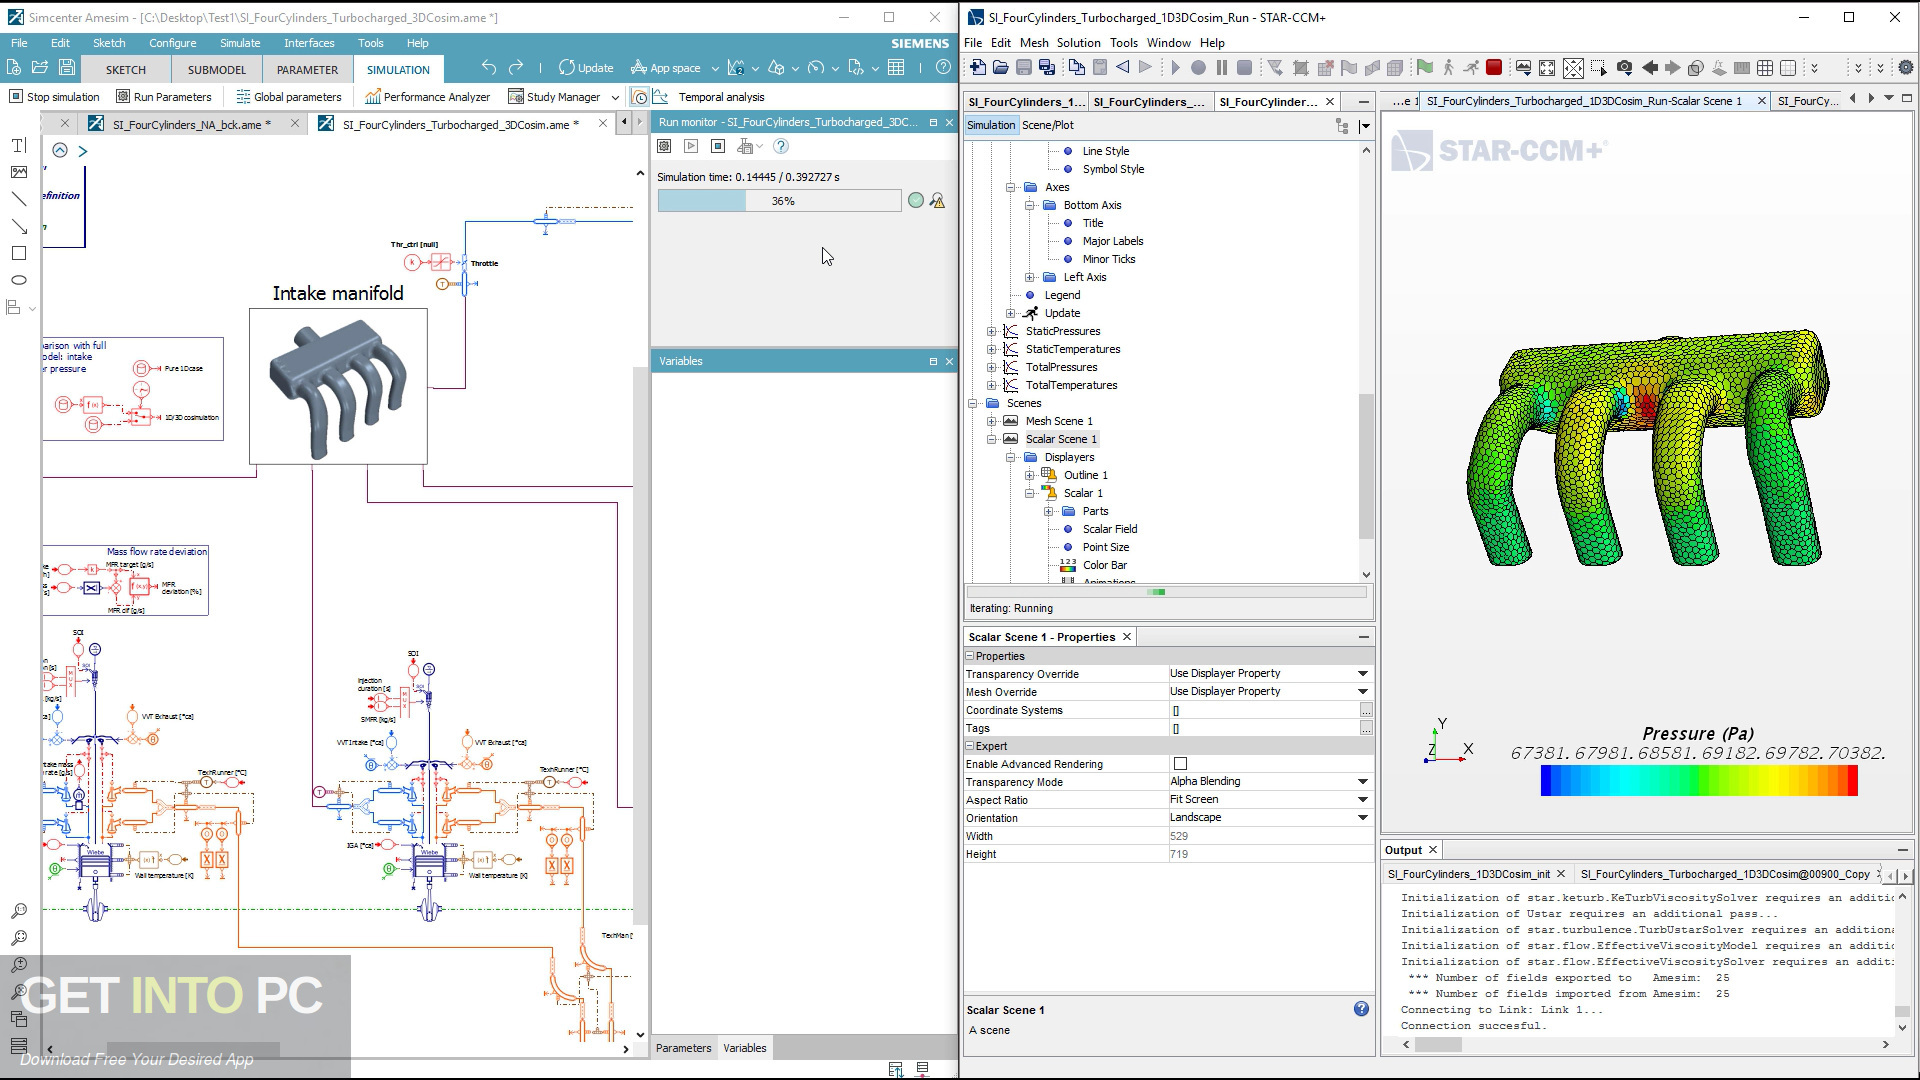Open the Configure menu in Amesim
The image size is (1920, 1080).
coord(173,43)
